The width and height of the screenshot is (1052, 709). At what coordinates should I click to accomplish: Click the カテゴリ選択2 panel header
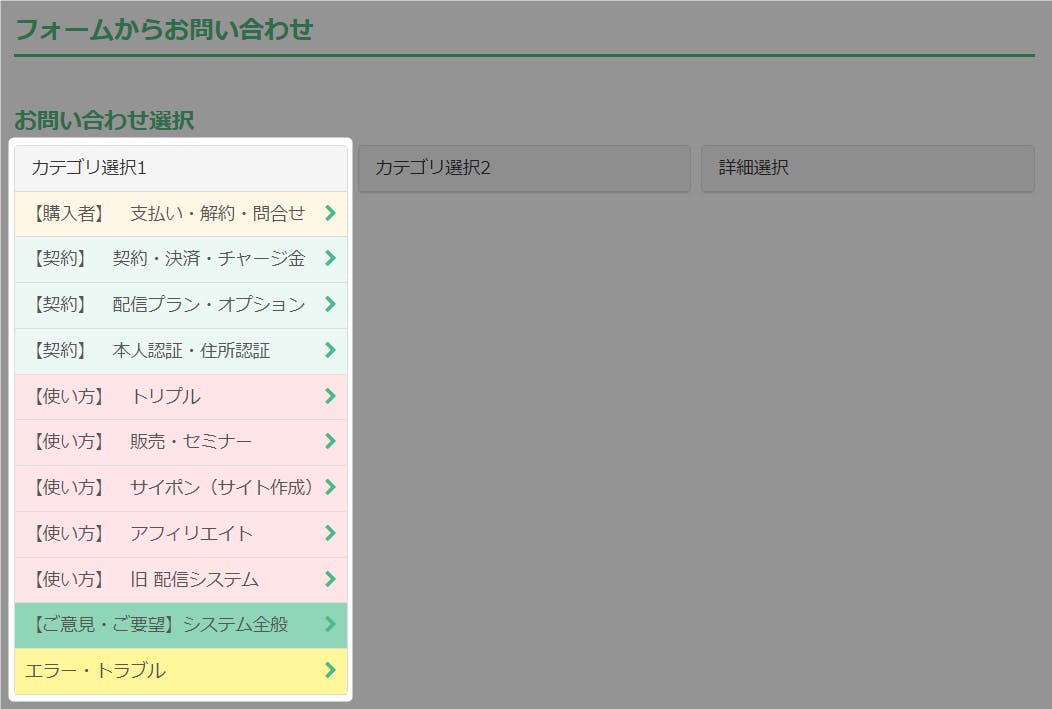[x=524, y=168]
